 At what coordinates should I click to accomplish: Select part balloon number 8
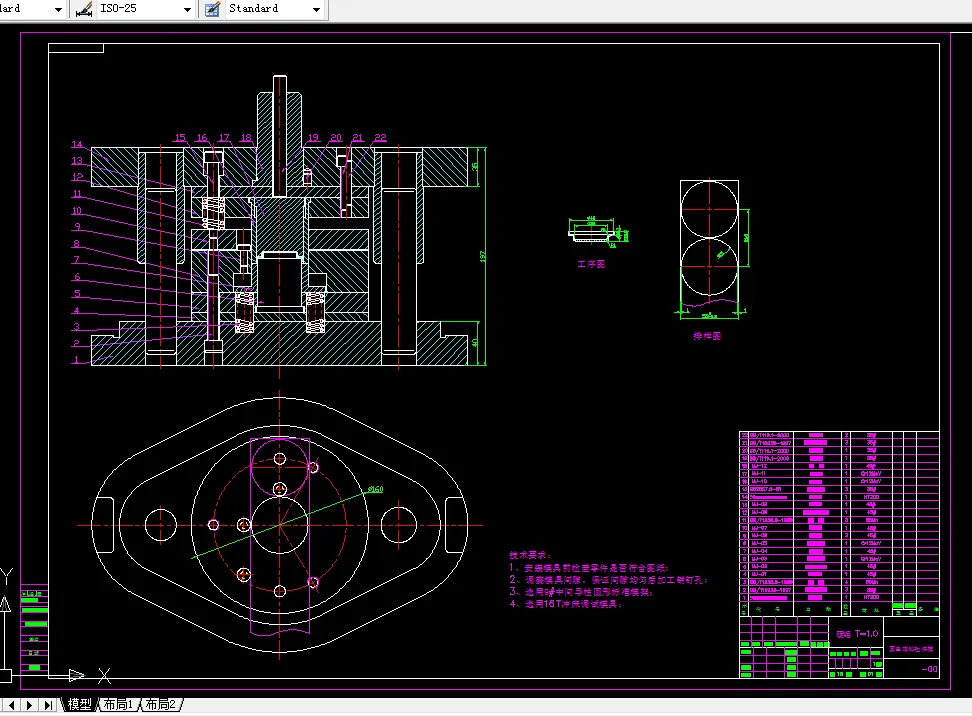[x=76, y=244]
